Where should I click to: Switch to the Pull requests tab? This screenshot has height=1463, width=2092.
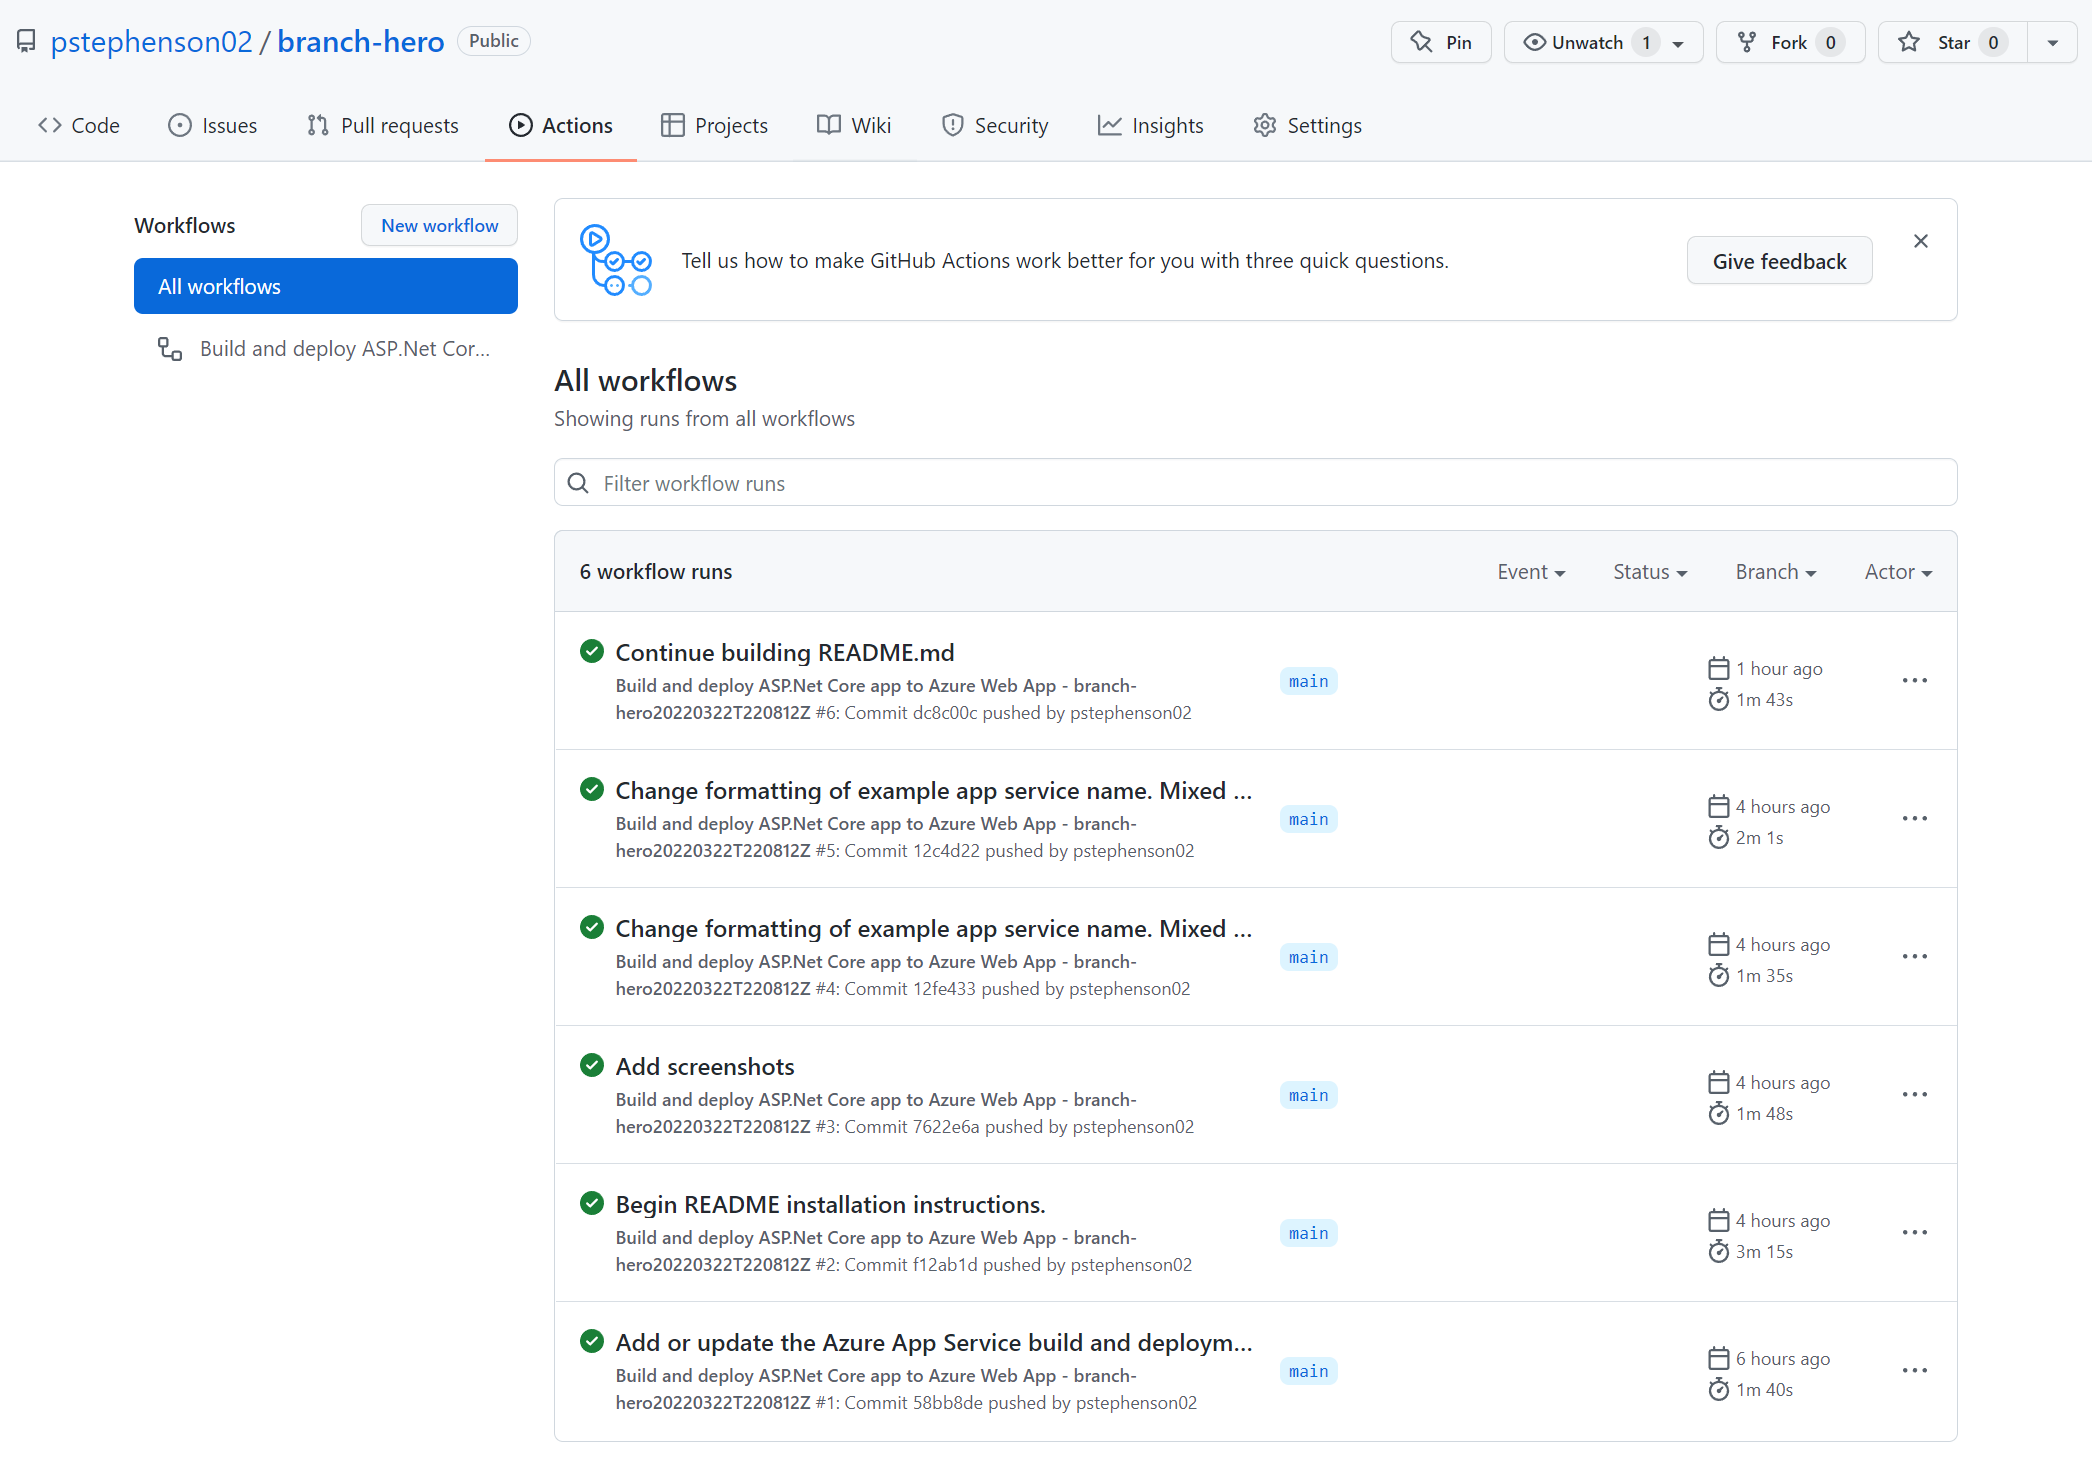click(383, 126)
